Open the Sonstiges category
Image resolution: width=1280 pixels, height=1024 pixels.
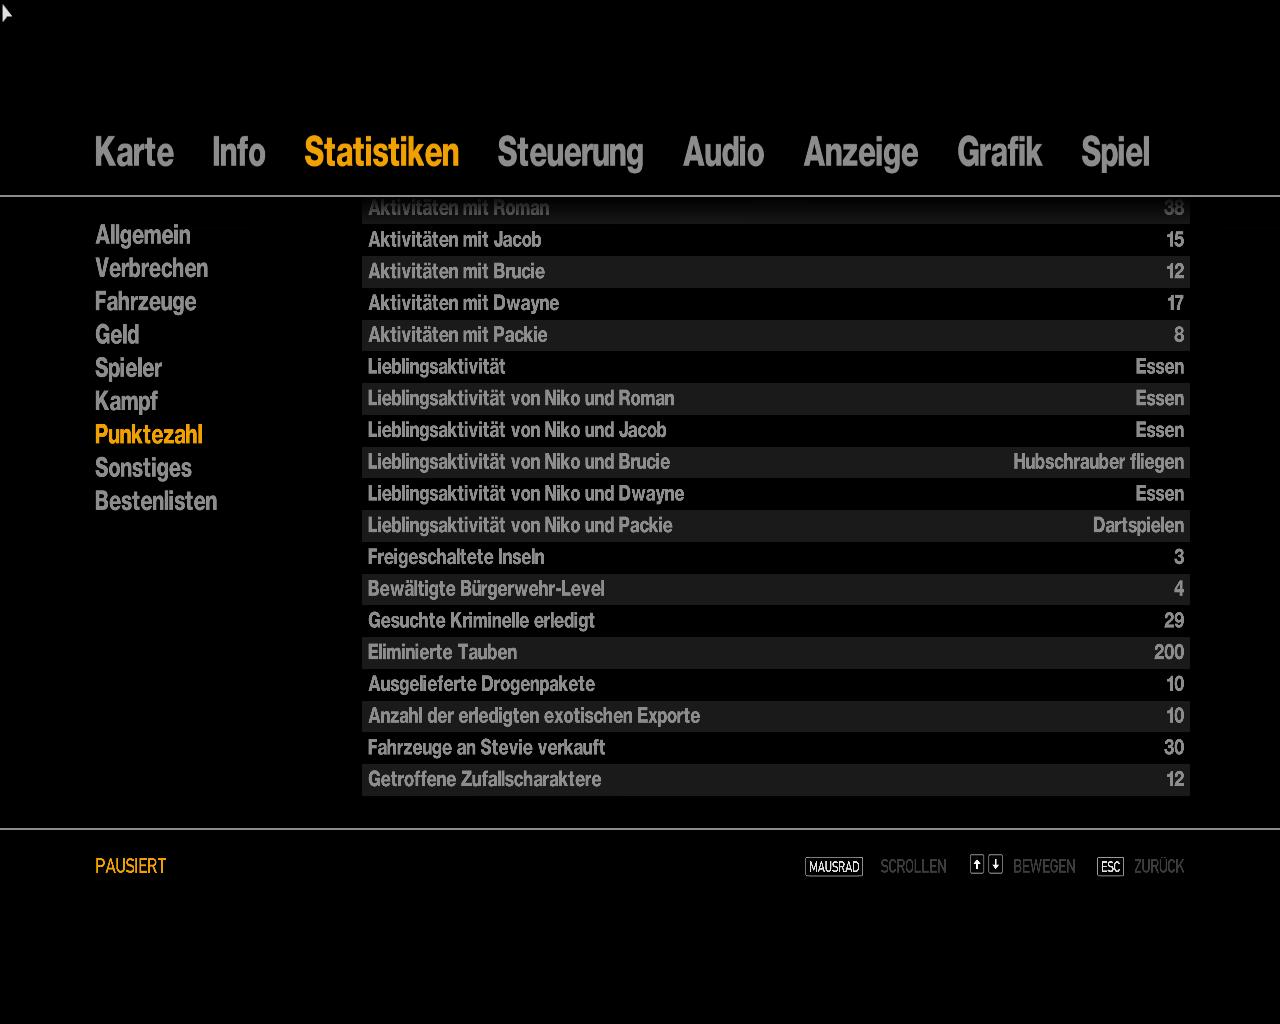click(x=143, y=468)
